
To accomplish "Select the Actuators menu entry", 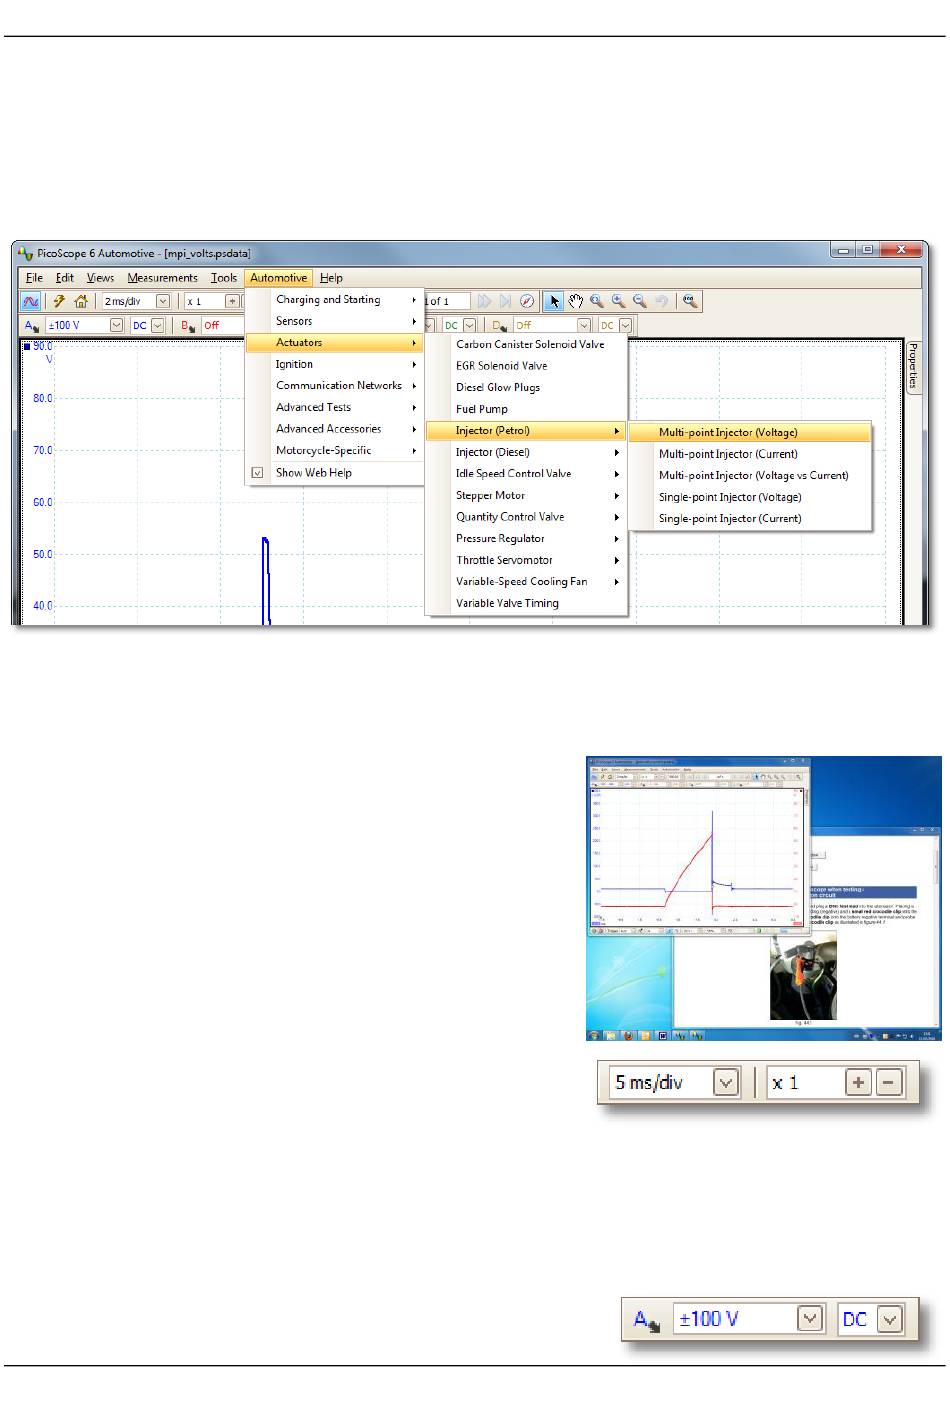I will pos(335,343).
